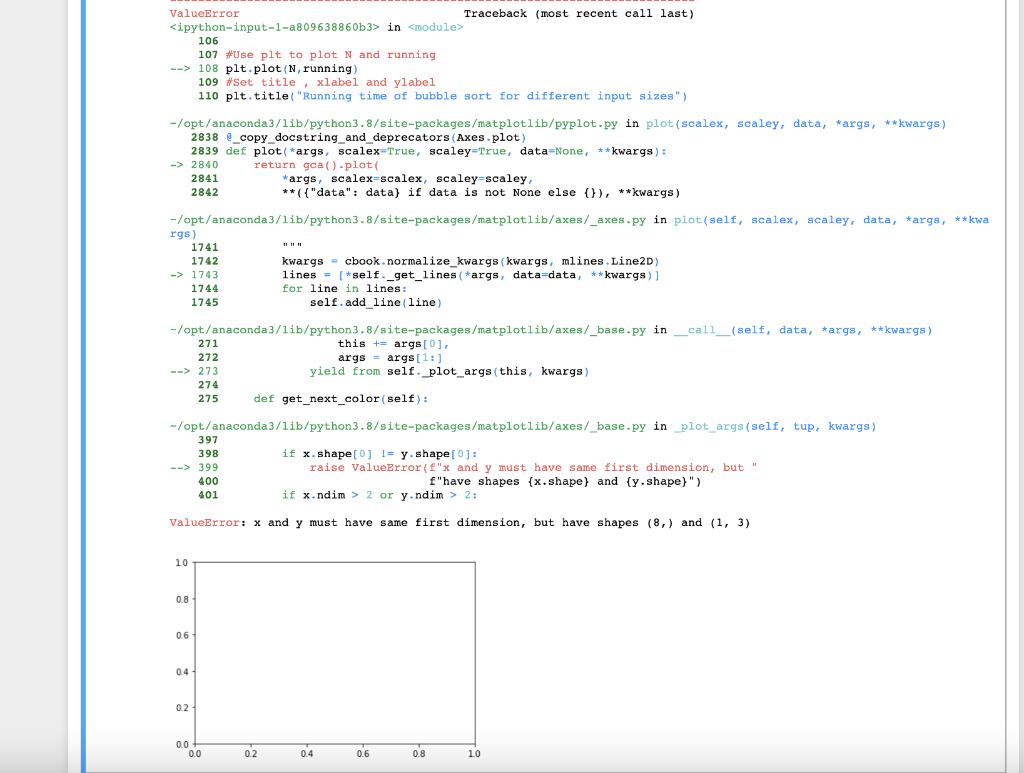The width and height of the screenshot is (1024, 773).
Task: Select the <module> reference text
Action: point(434,27)
